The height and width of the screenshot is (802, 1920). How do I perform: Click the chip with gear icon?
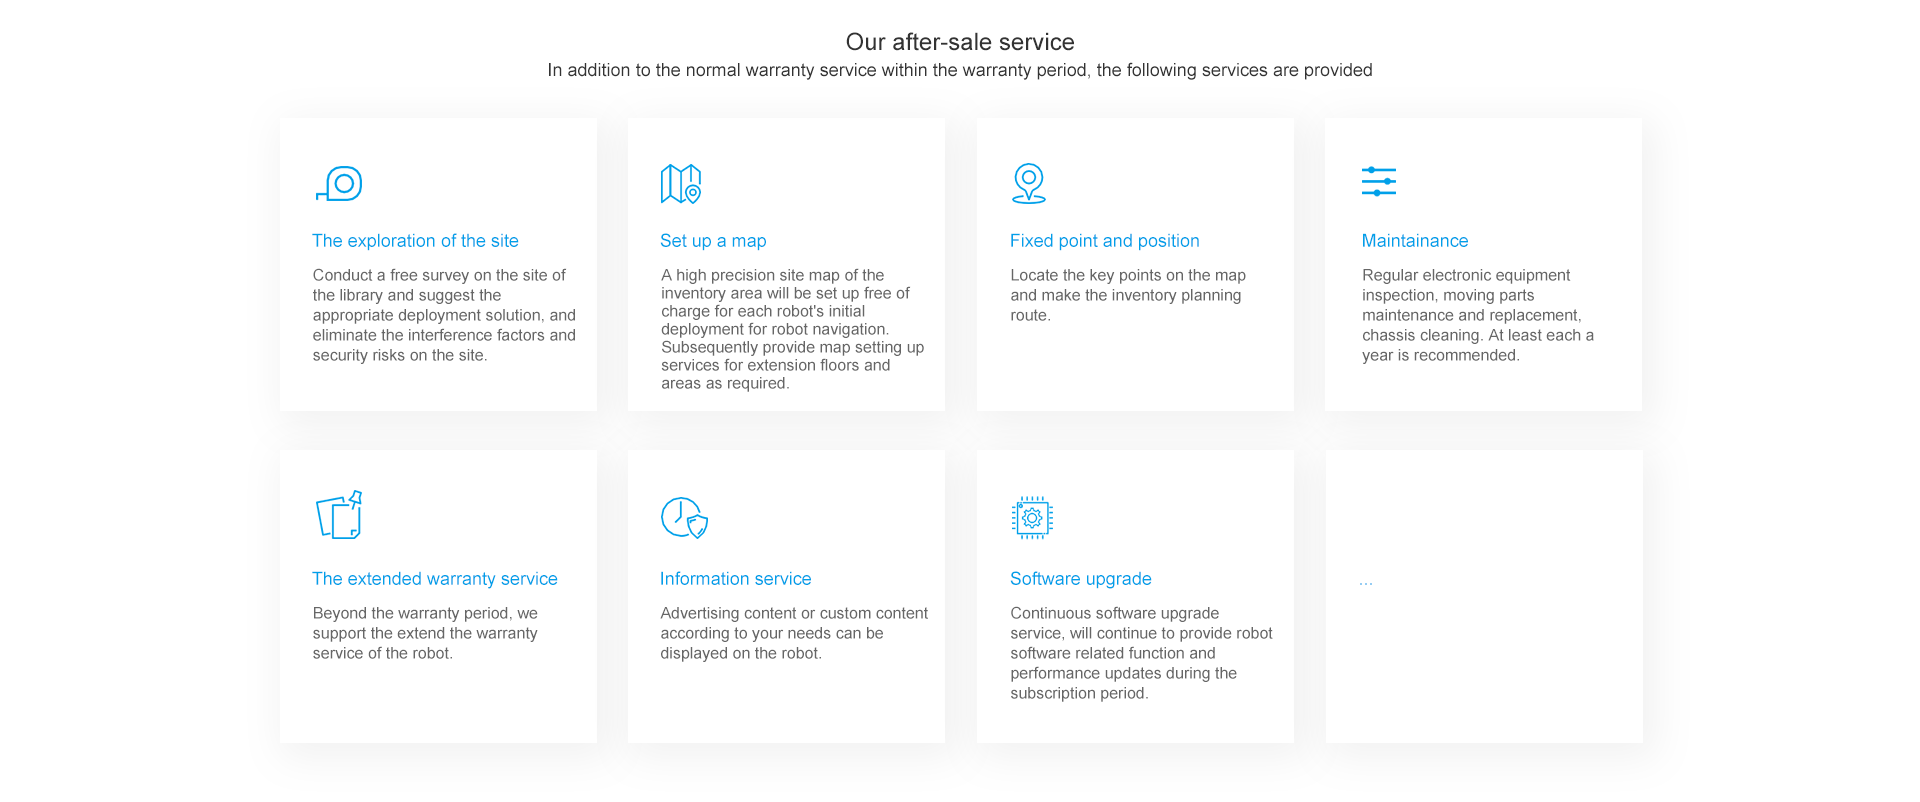pos(1031,518)
